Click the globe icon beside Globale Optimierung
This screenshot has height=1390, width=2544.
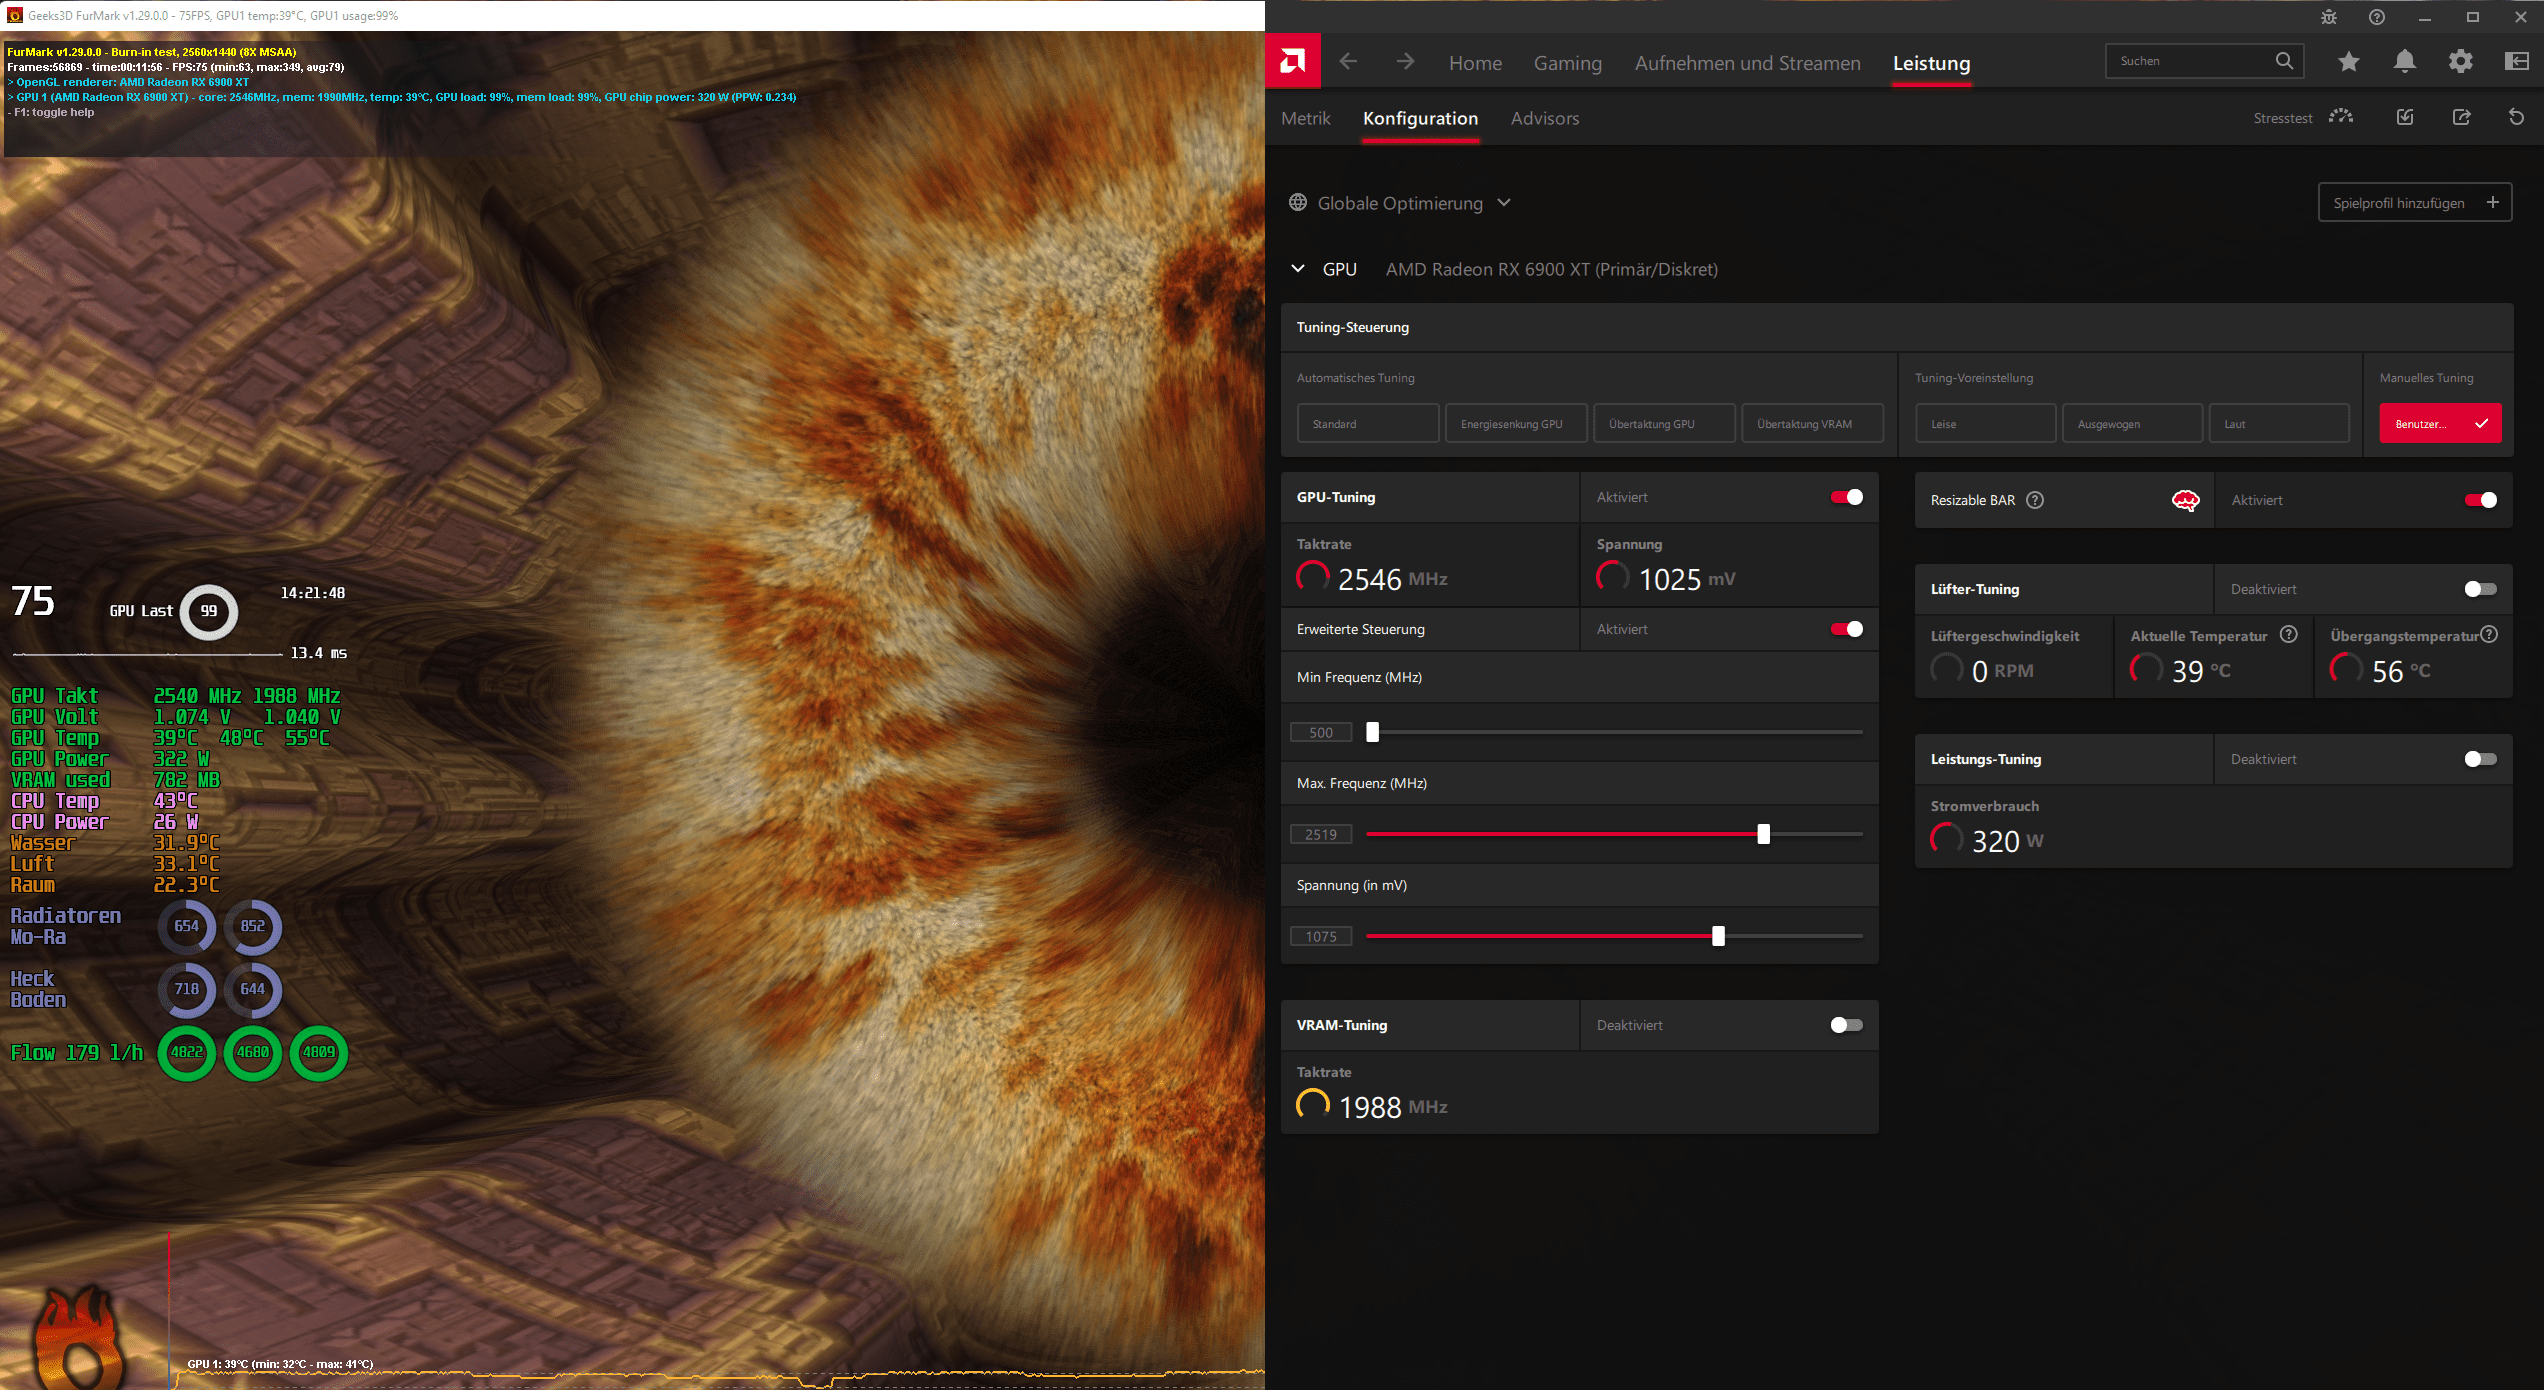click(1298, 203)
